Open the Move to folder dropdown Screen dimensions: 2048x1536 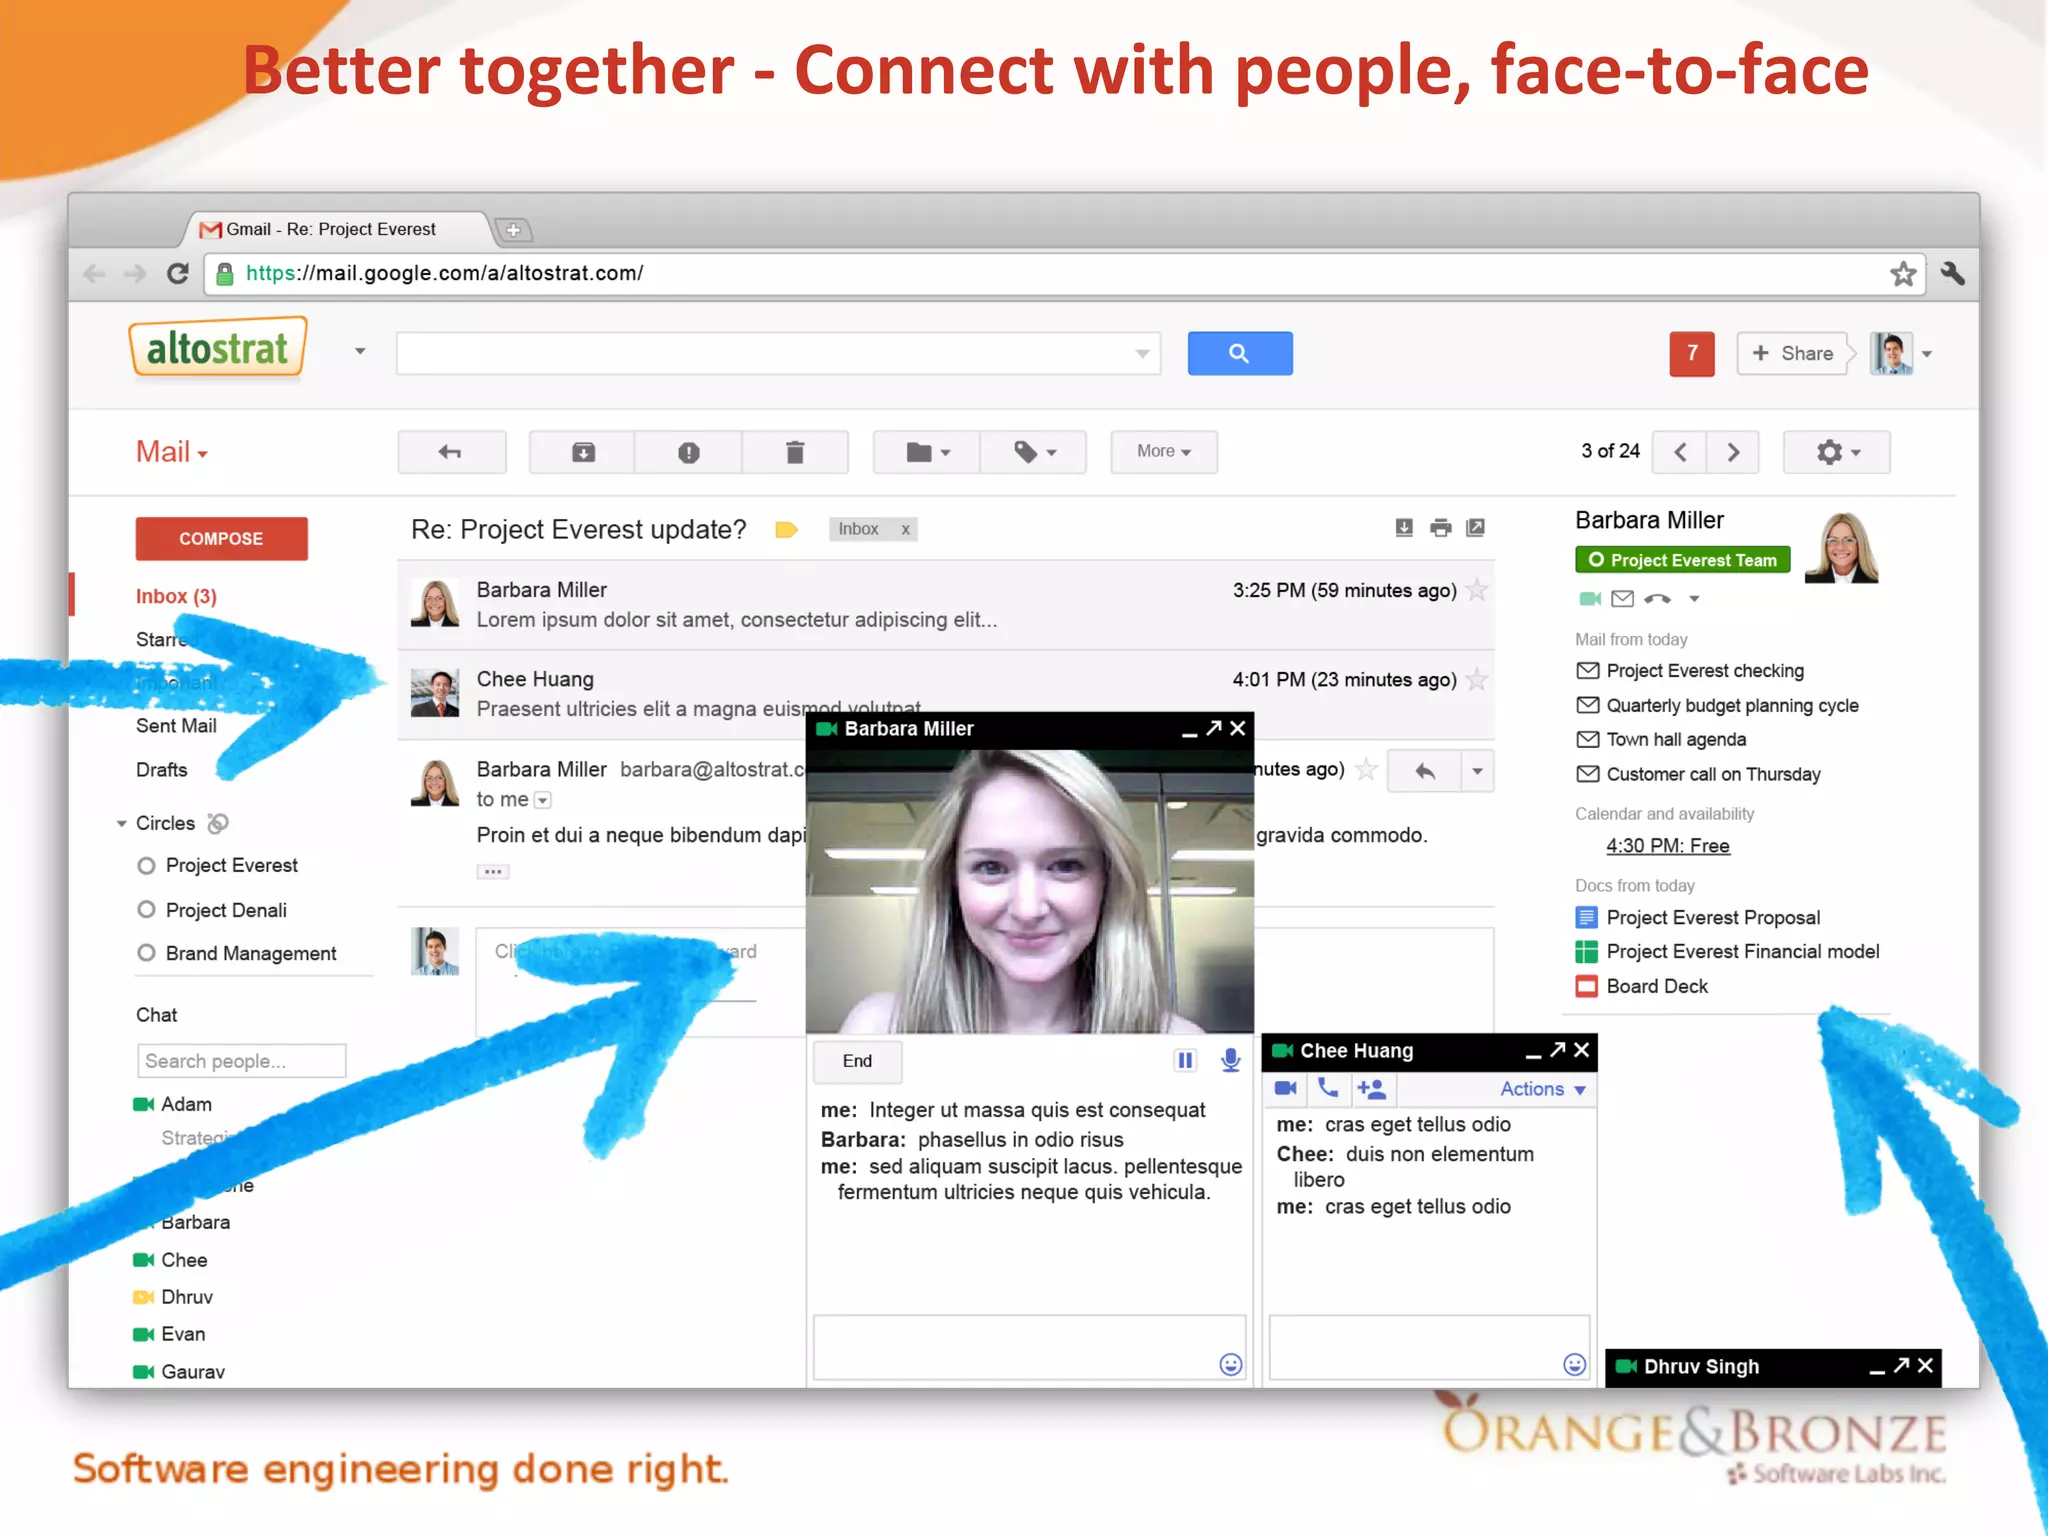click(927, 452)
